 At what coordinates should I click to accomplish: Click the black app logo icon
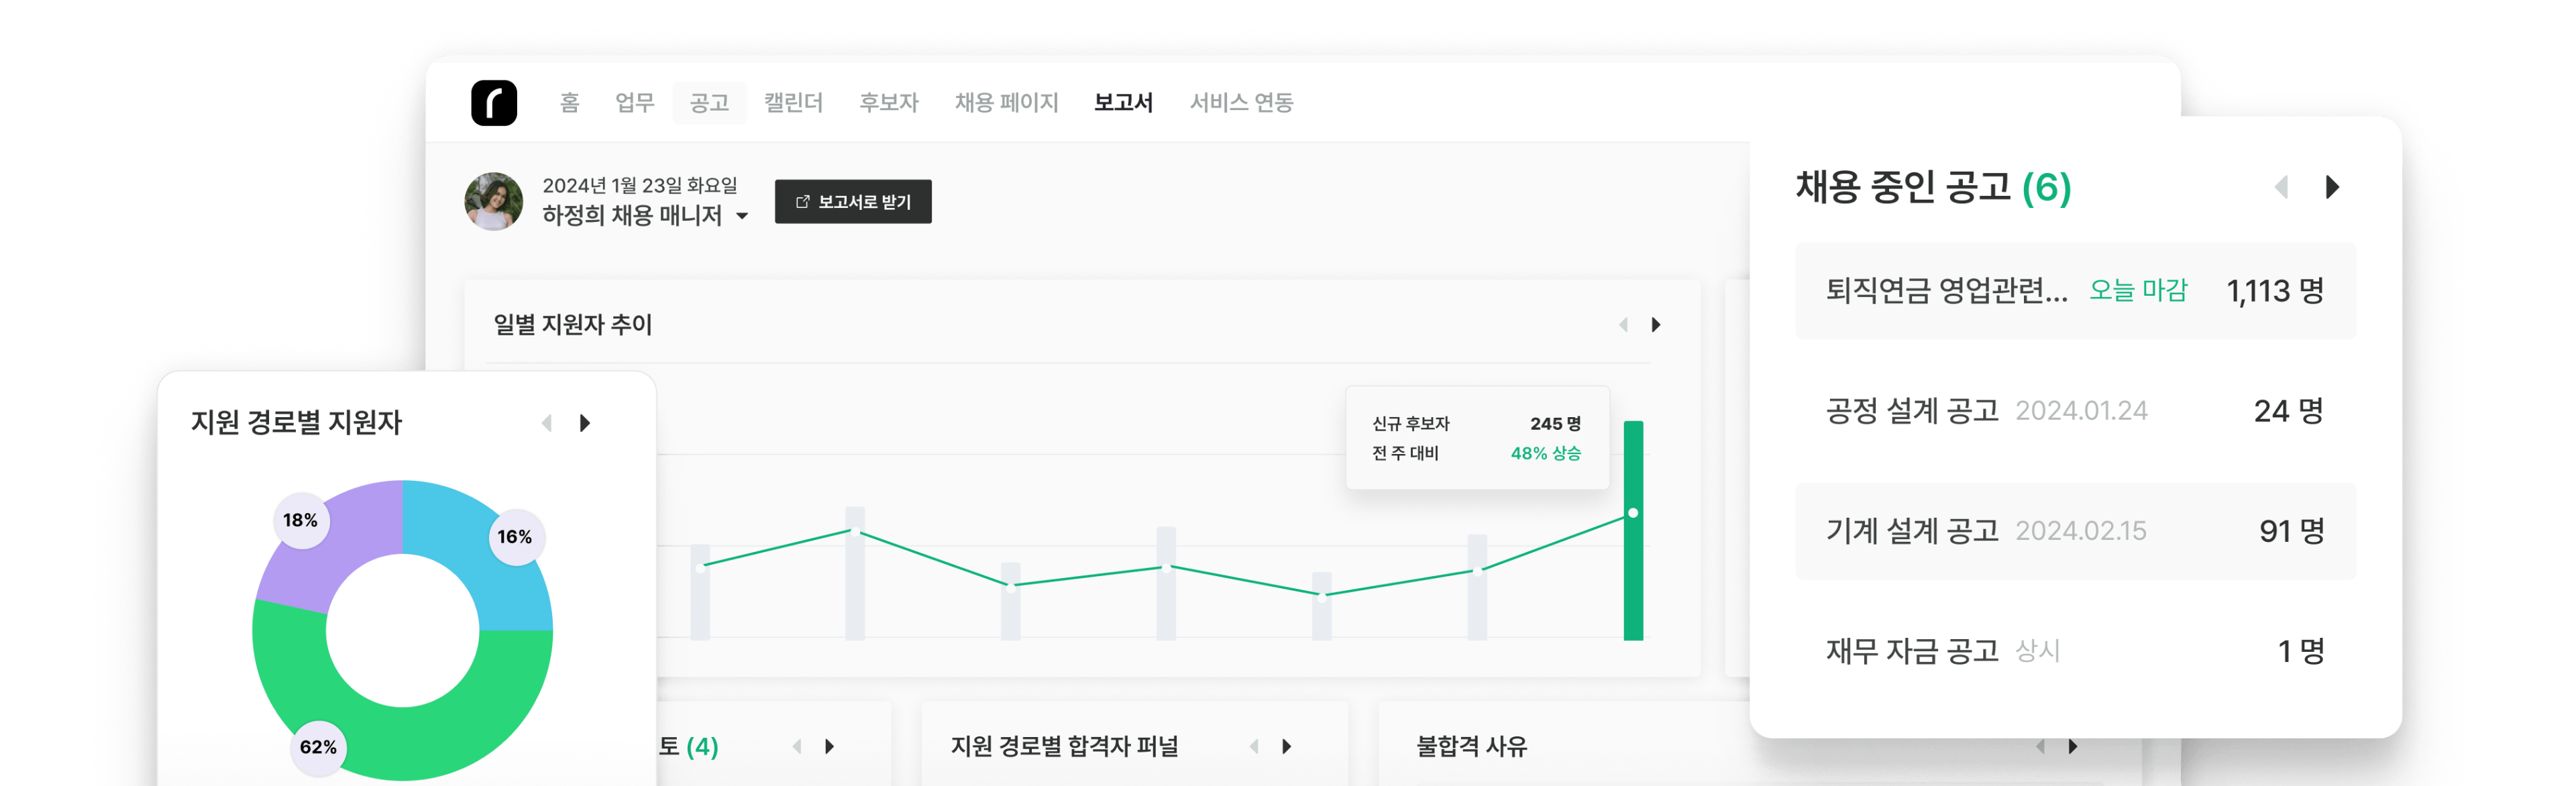(x=494, y=103)
